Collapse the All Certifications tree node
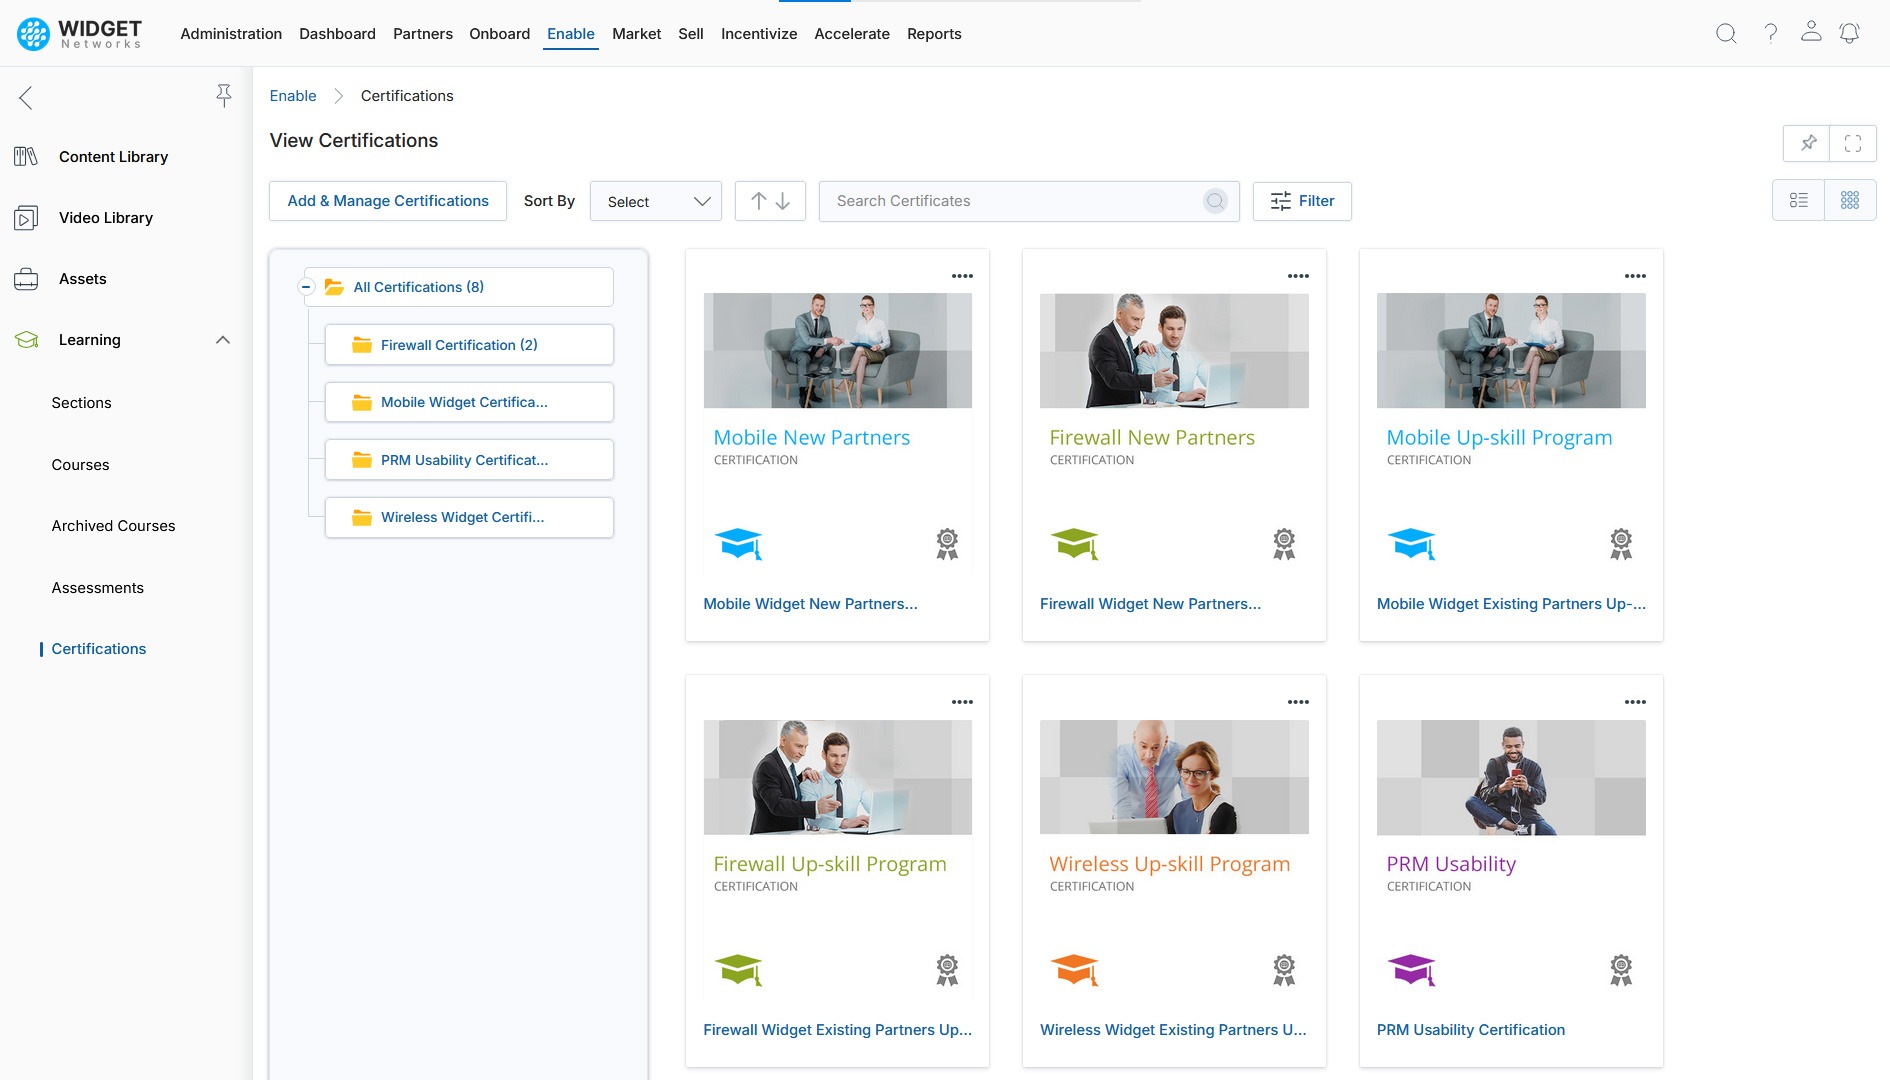This screenshot has height=1080, width=1890. 307,287
